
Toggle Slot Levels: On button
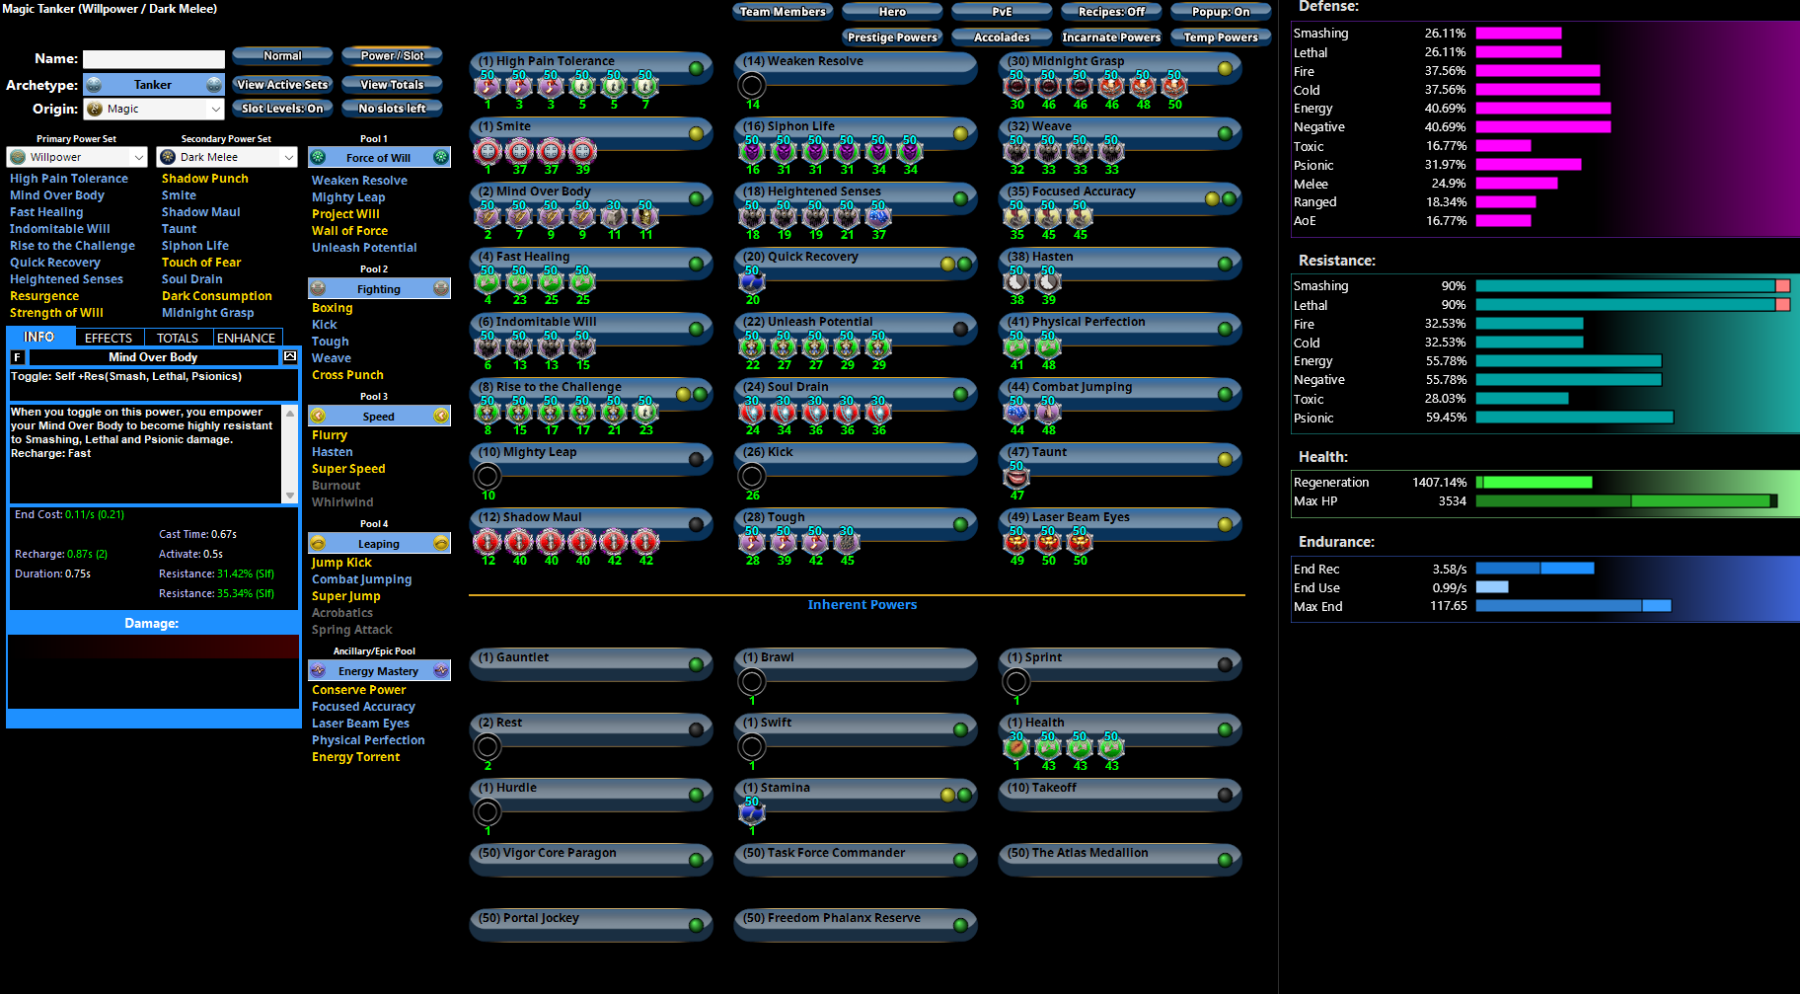(x=283, y=108)
